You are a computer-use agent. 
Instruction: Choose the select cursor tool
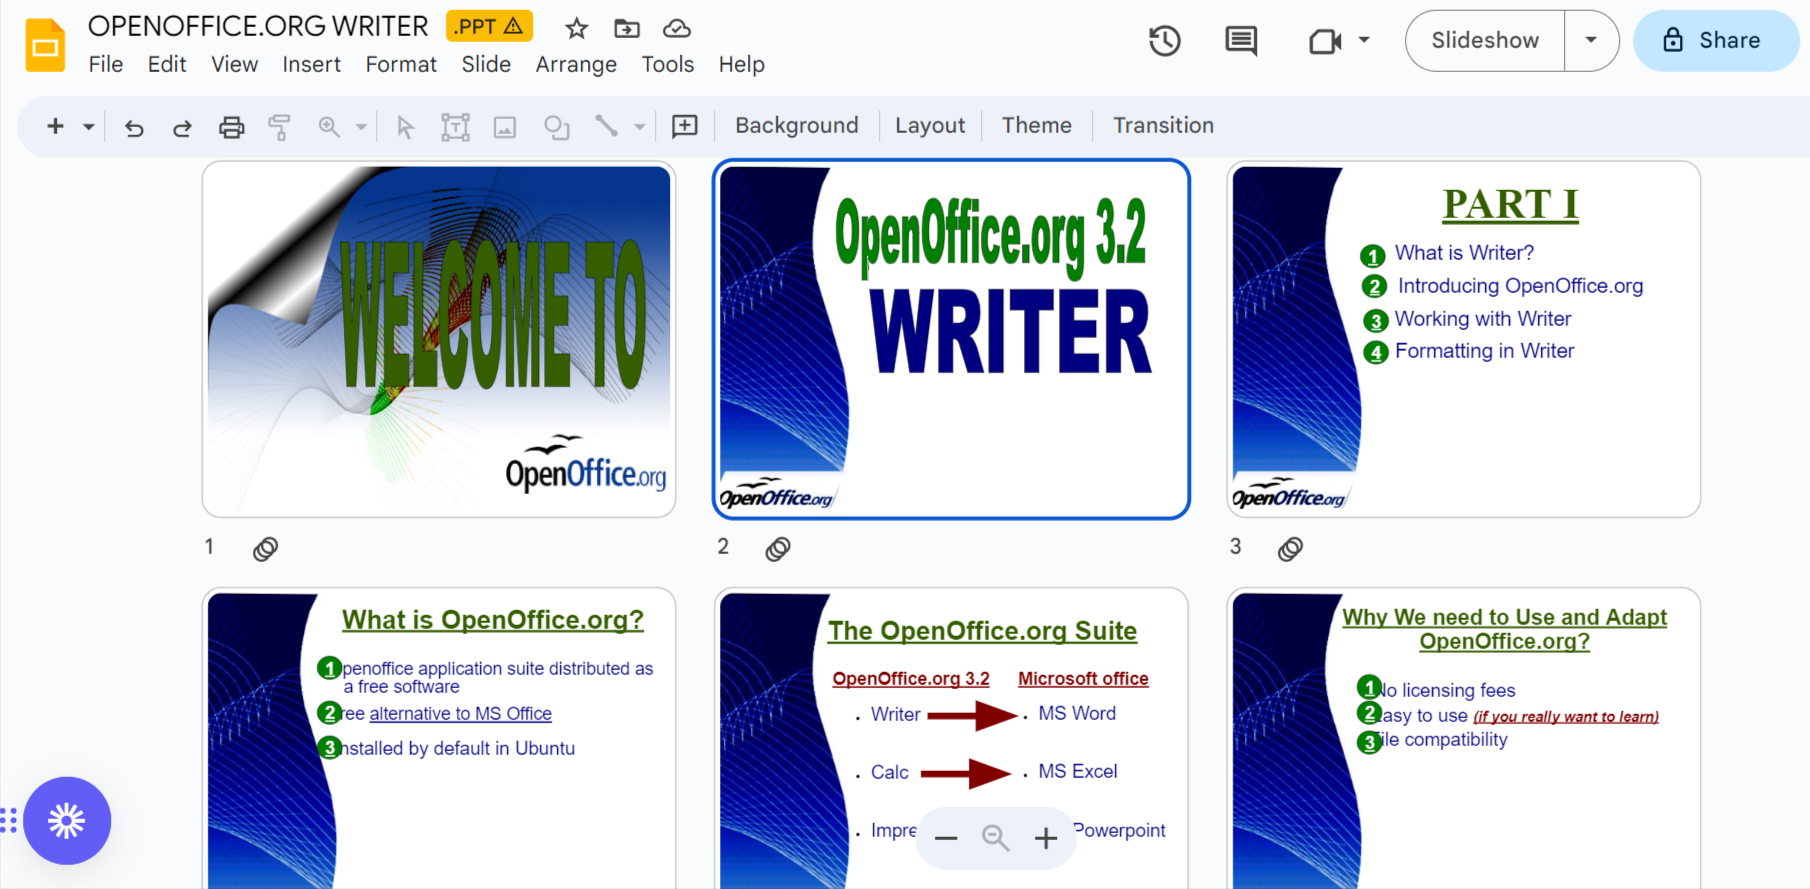[x=405, y=127]
